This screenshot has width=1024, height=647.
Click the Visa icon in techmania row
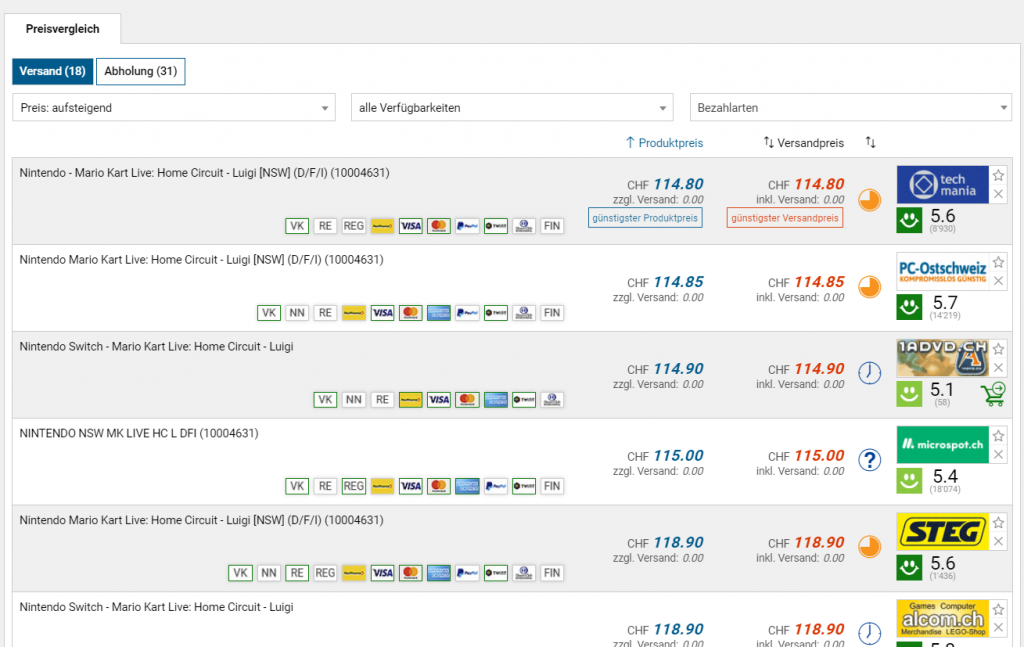coord(410,226)
